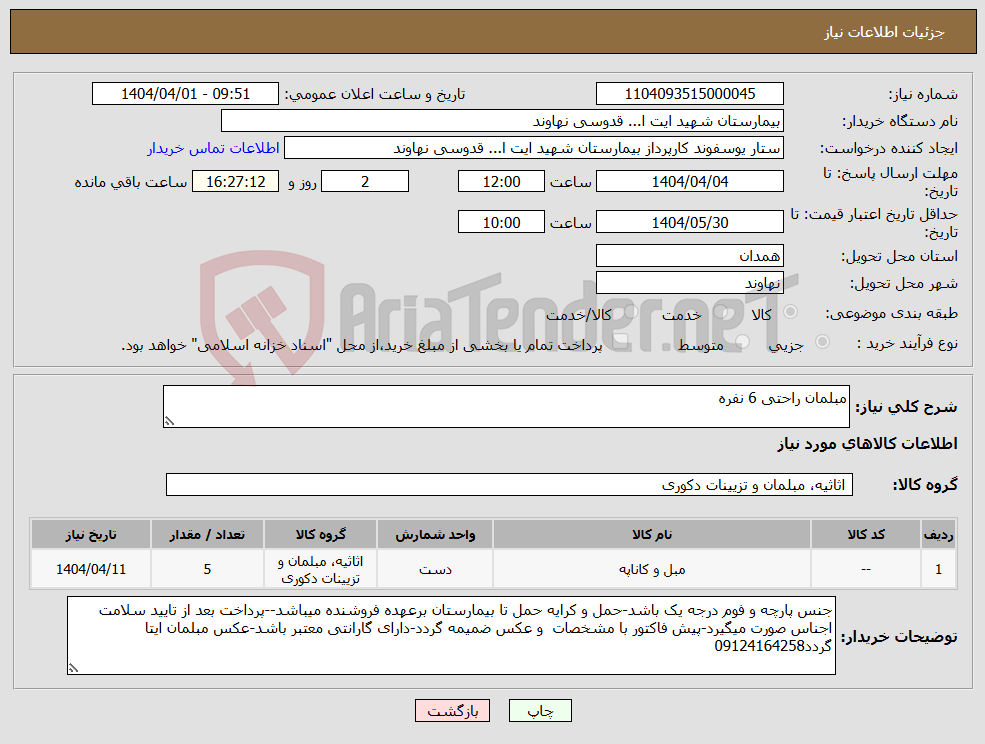The image size is (985, 744).
Task: Click the مبل و کاناپه table cell
Action: (651, 569)
